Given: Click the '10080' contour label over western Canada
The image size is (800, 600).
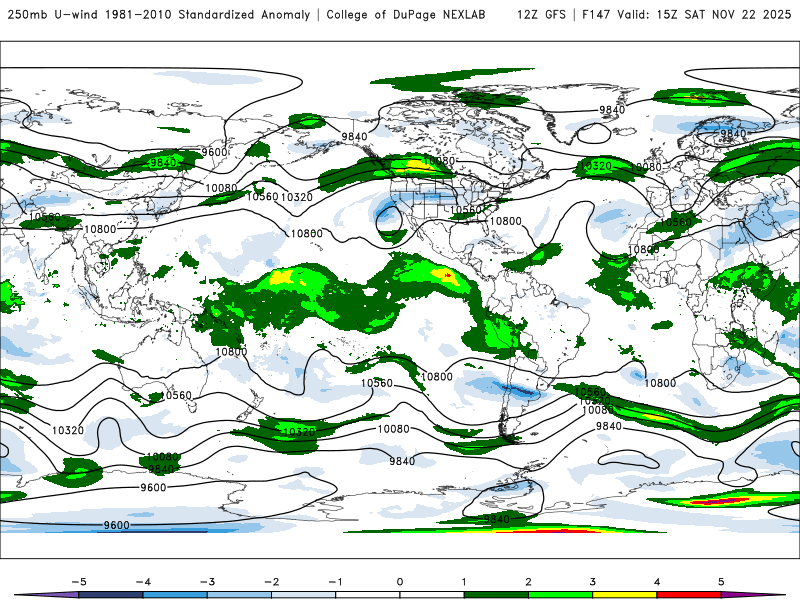Looking at the screenshot, I should click(x=439, y=161).
